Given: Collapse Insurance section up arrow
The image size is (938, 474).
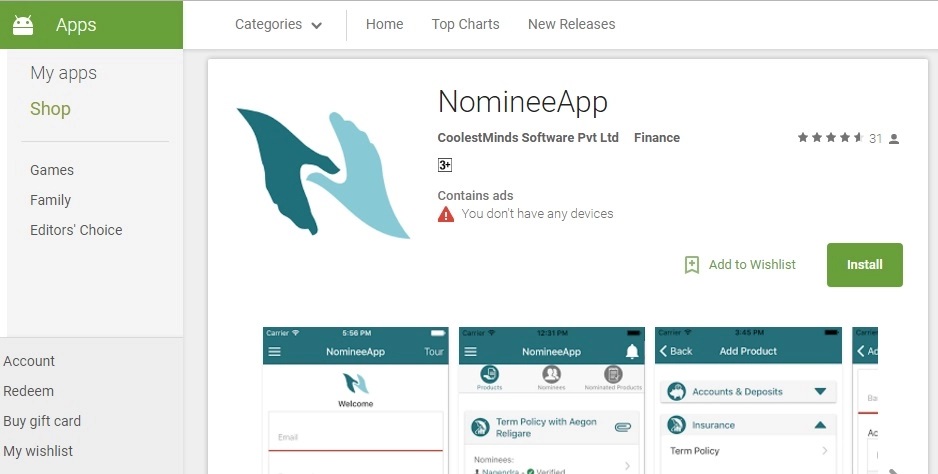Looking at the screenshot, I should (x=820, y=425).
